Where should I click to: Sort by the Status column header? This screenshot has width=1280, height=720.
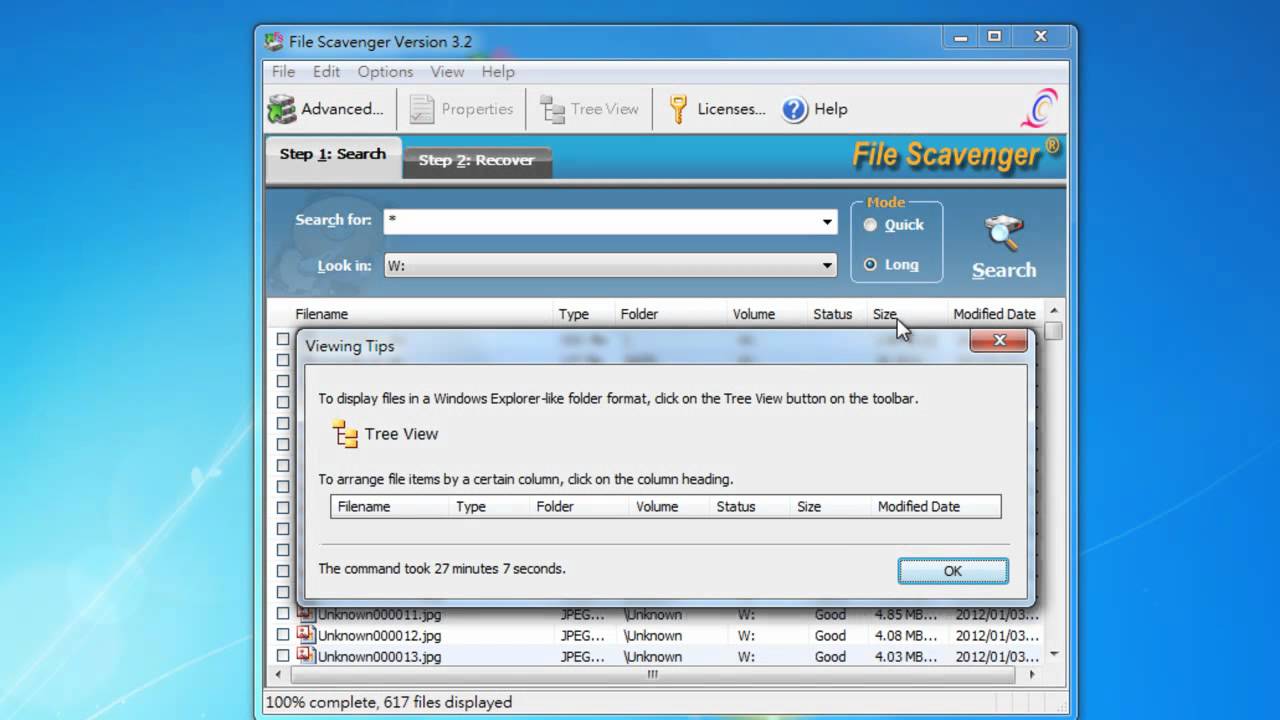pyautogui.click(x=838, y=314)
